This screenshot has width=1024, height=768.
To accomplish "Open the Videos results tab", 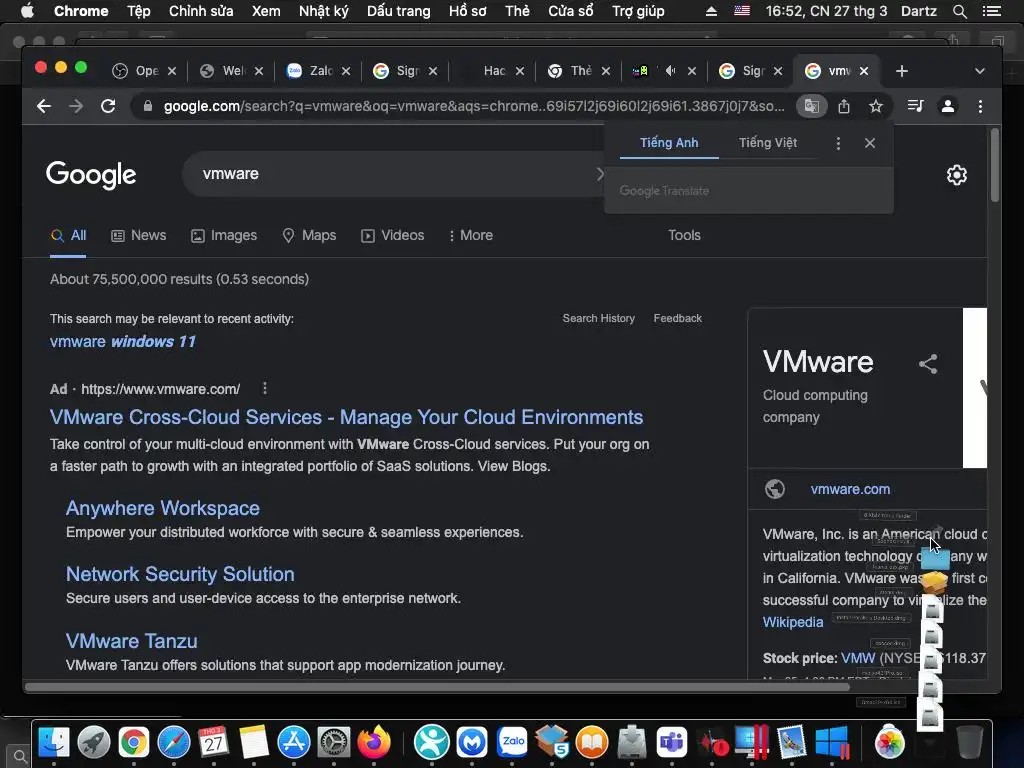I will [392, 235].
